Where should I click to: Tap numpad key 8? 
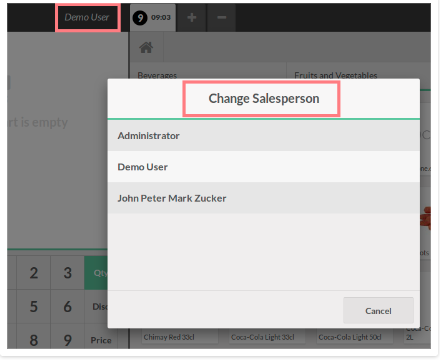click(34, 337)
